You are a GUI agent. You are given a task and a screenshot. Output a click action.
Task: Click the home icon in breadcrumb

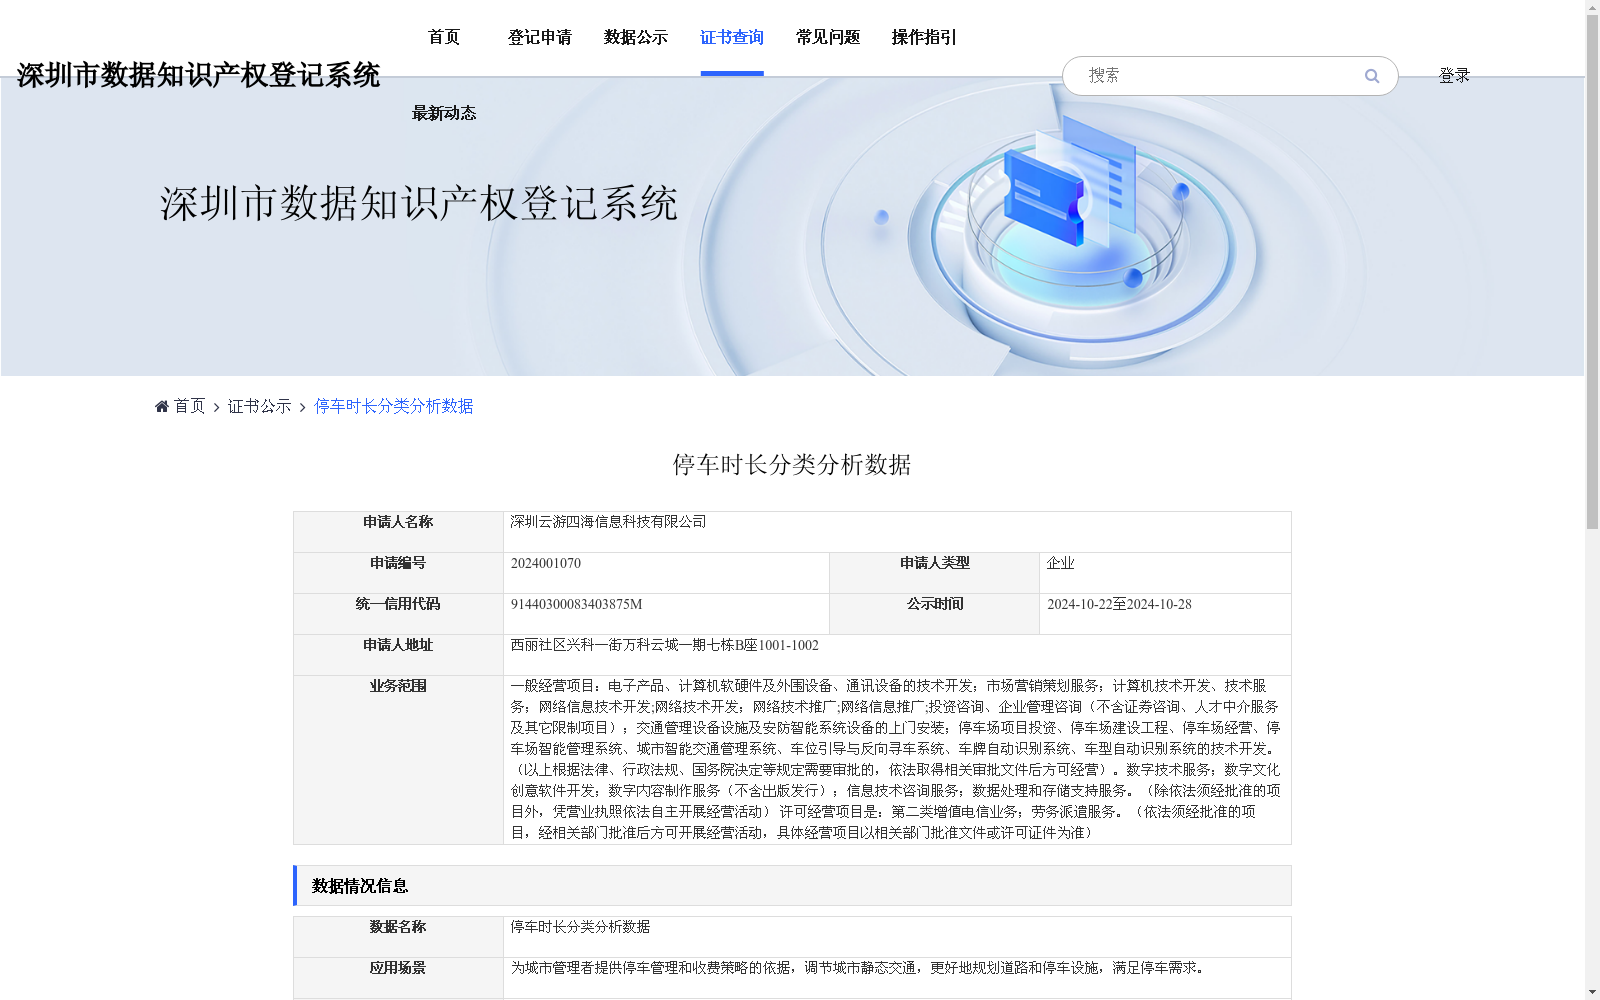162,406
